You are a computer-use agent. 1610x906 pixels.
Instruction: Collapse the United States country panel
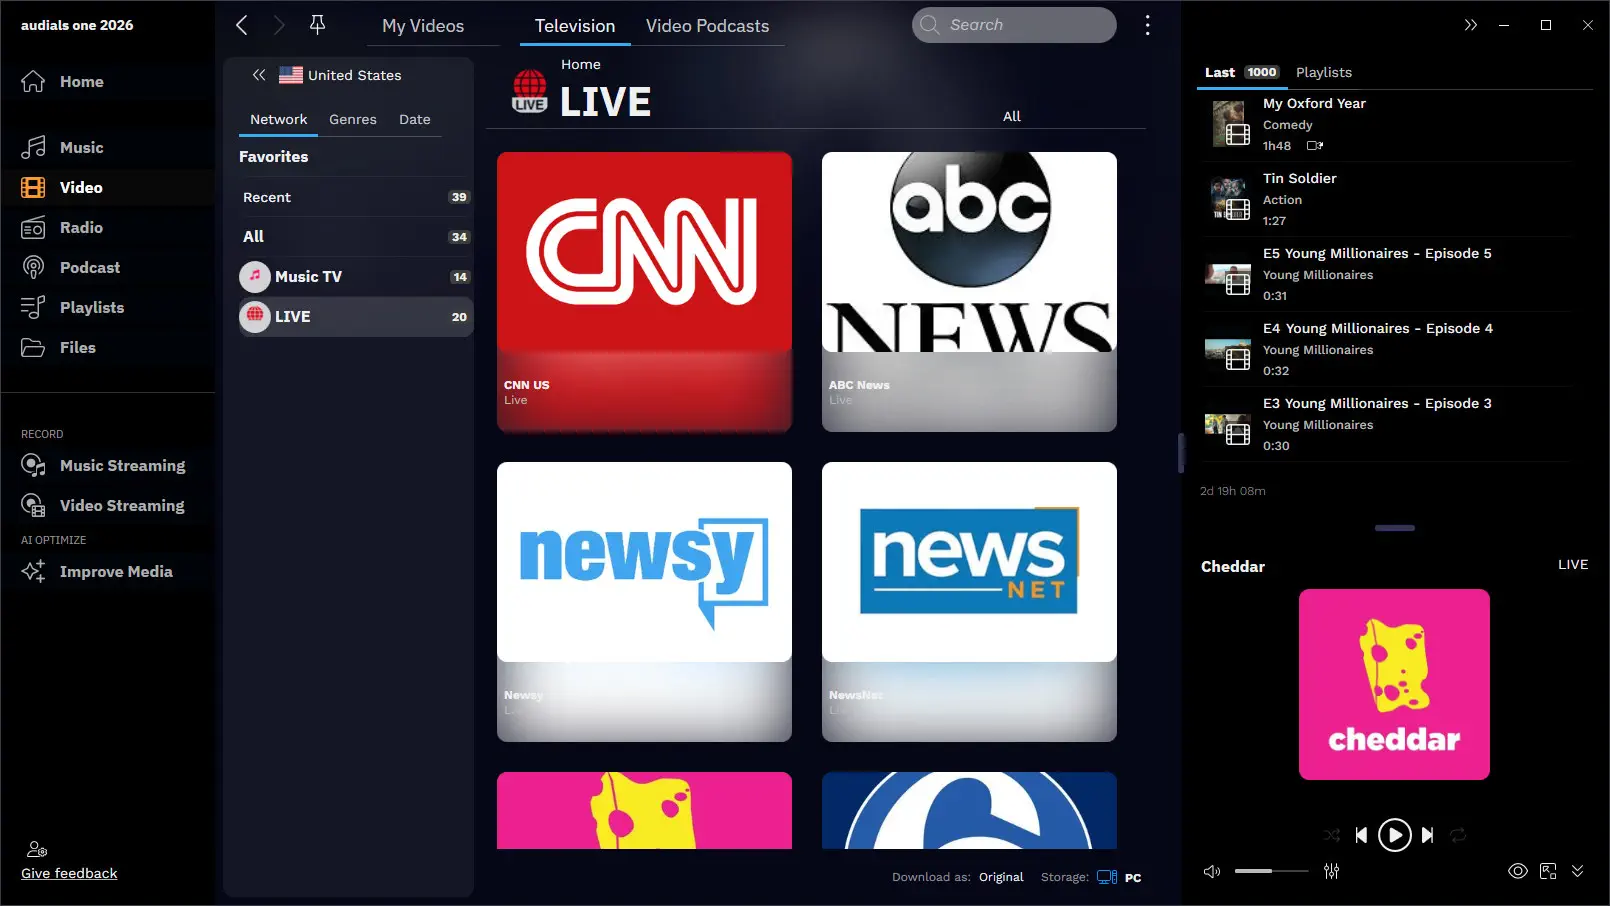[259, 75]
